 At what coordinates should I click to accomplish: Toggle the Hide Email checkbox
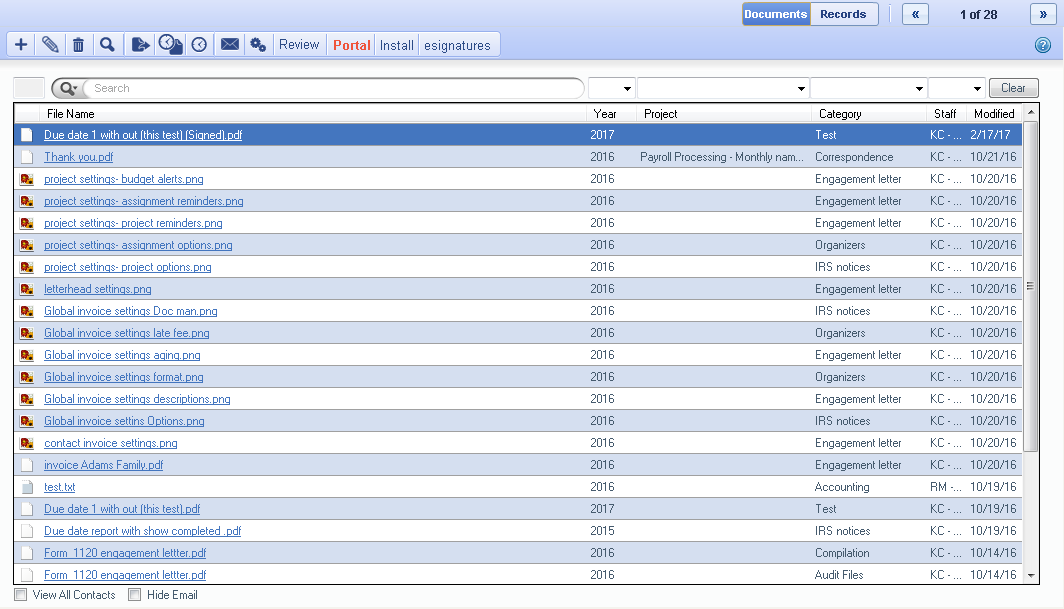(x=135, y=595)
